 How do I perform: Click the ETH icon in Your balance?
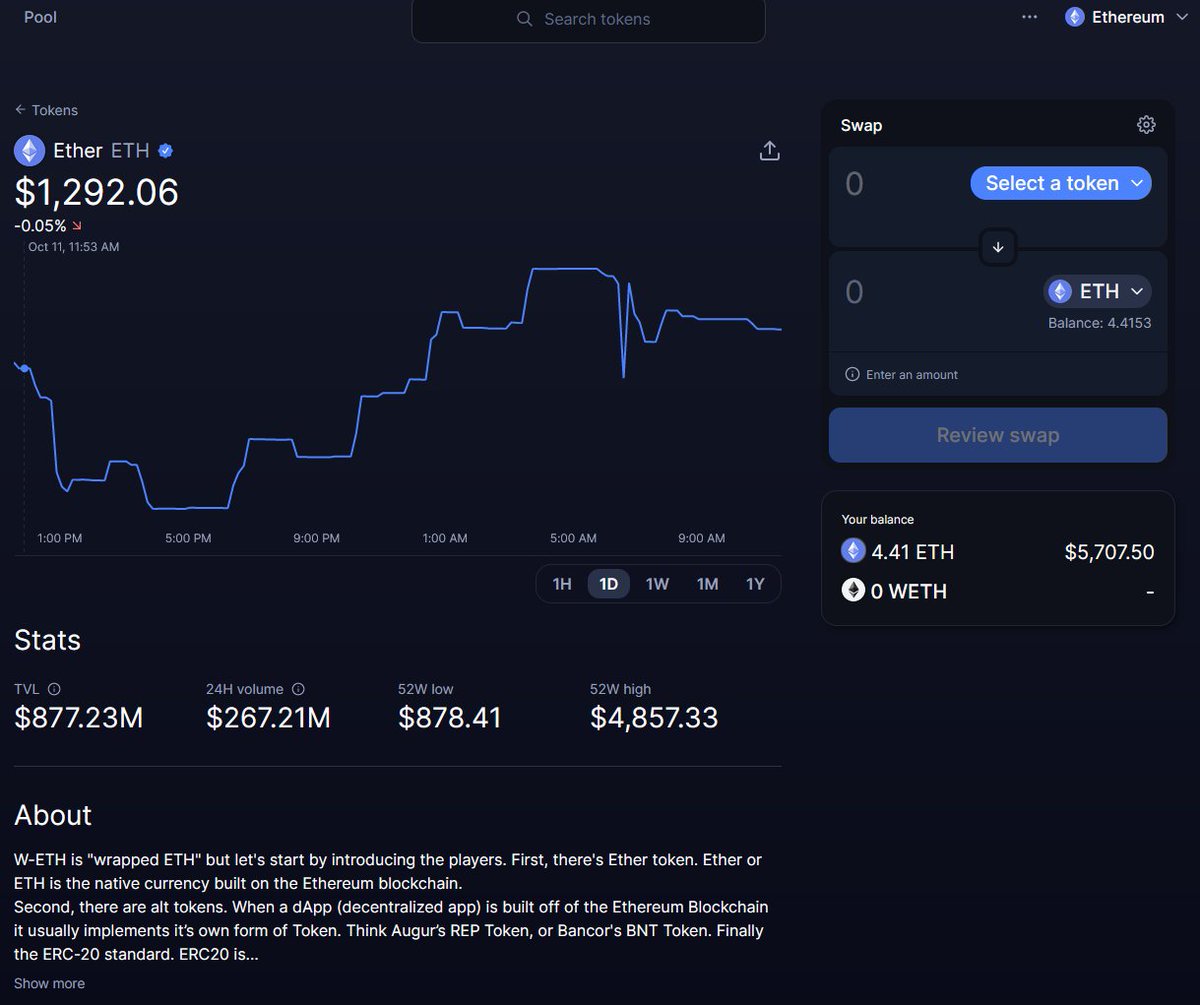pos(853,551)
